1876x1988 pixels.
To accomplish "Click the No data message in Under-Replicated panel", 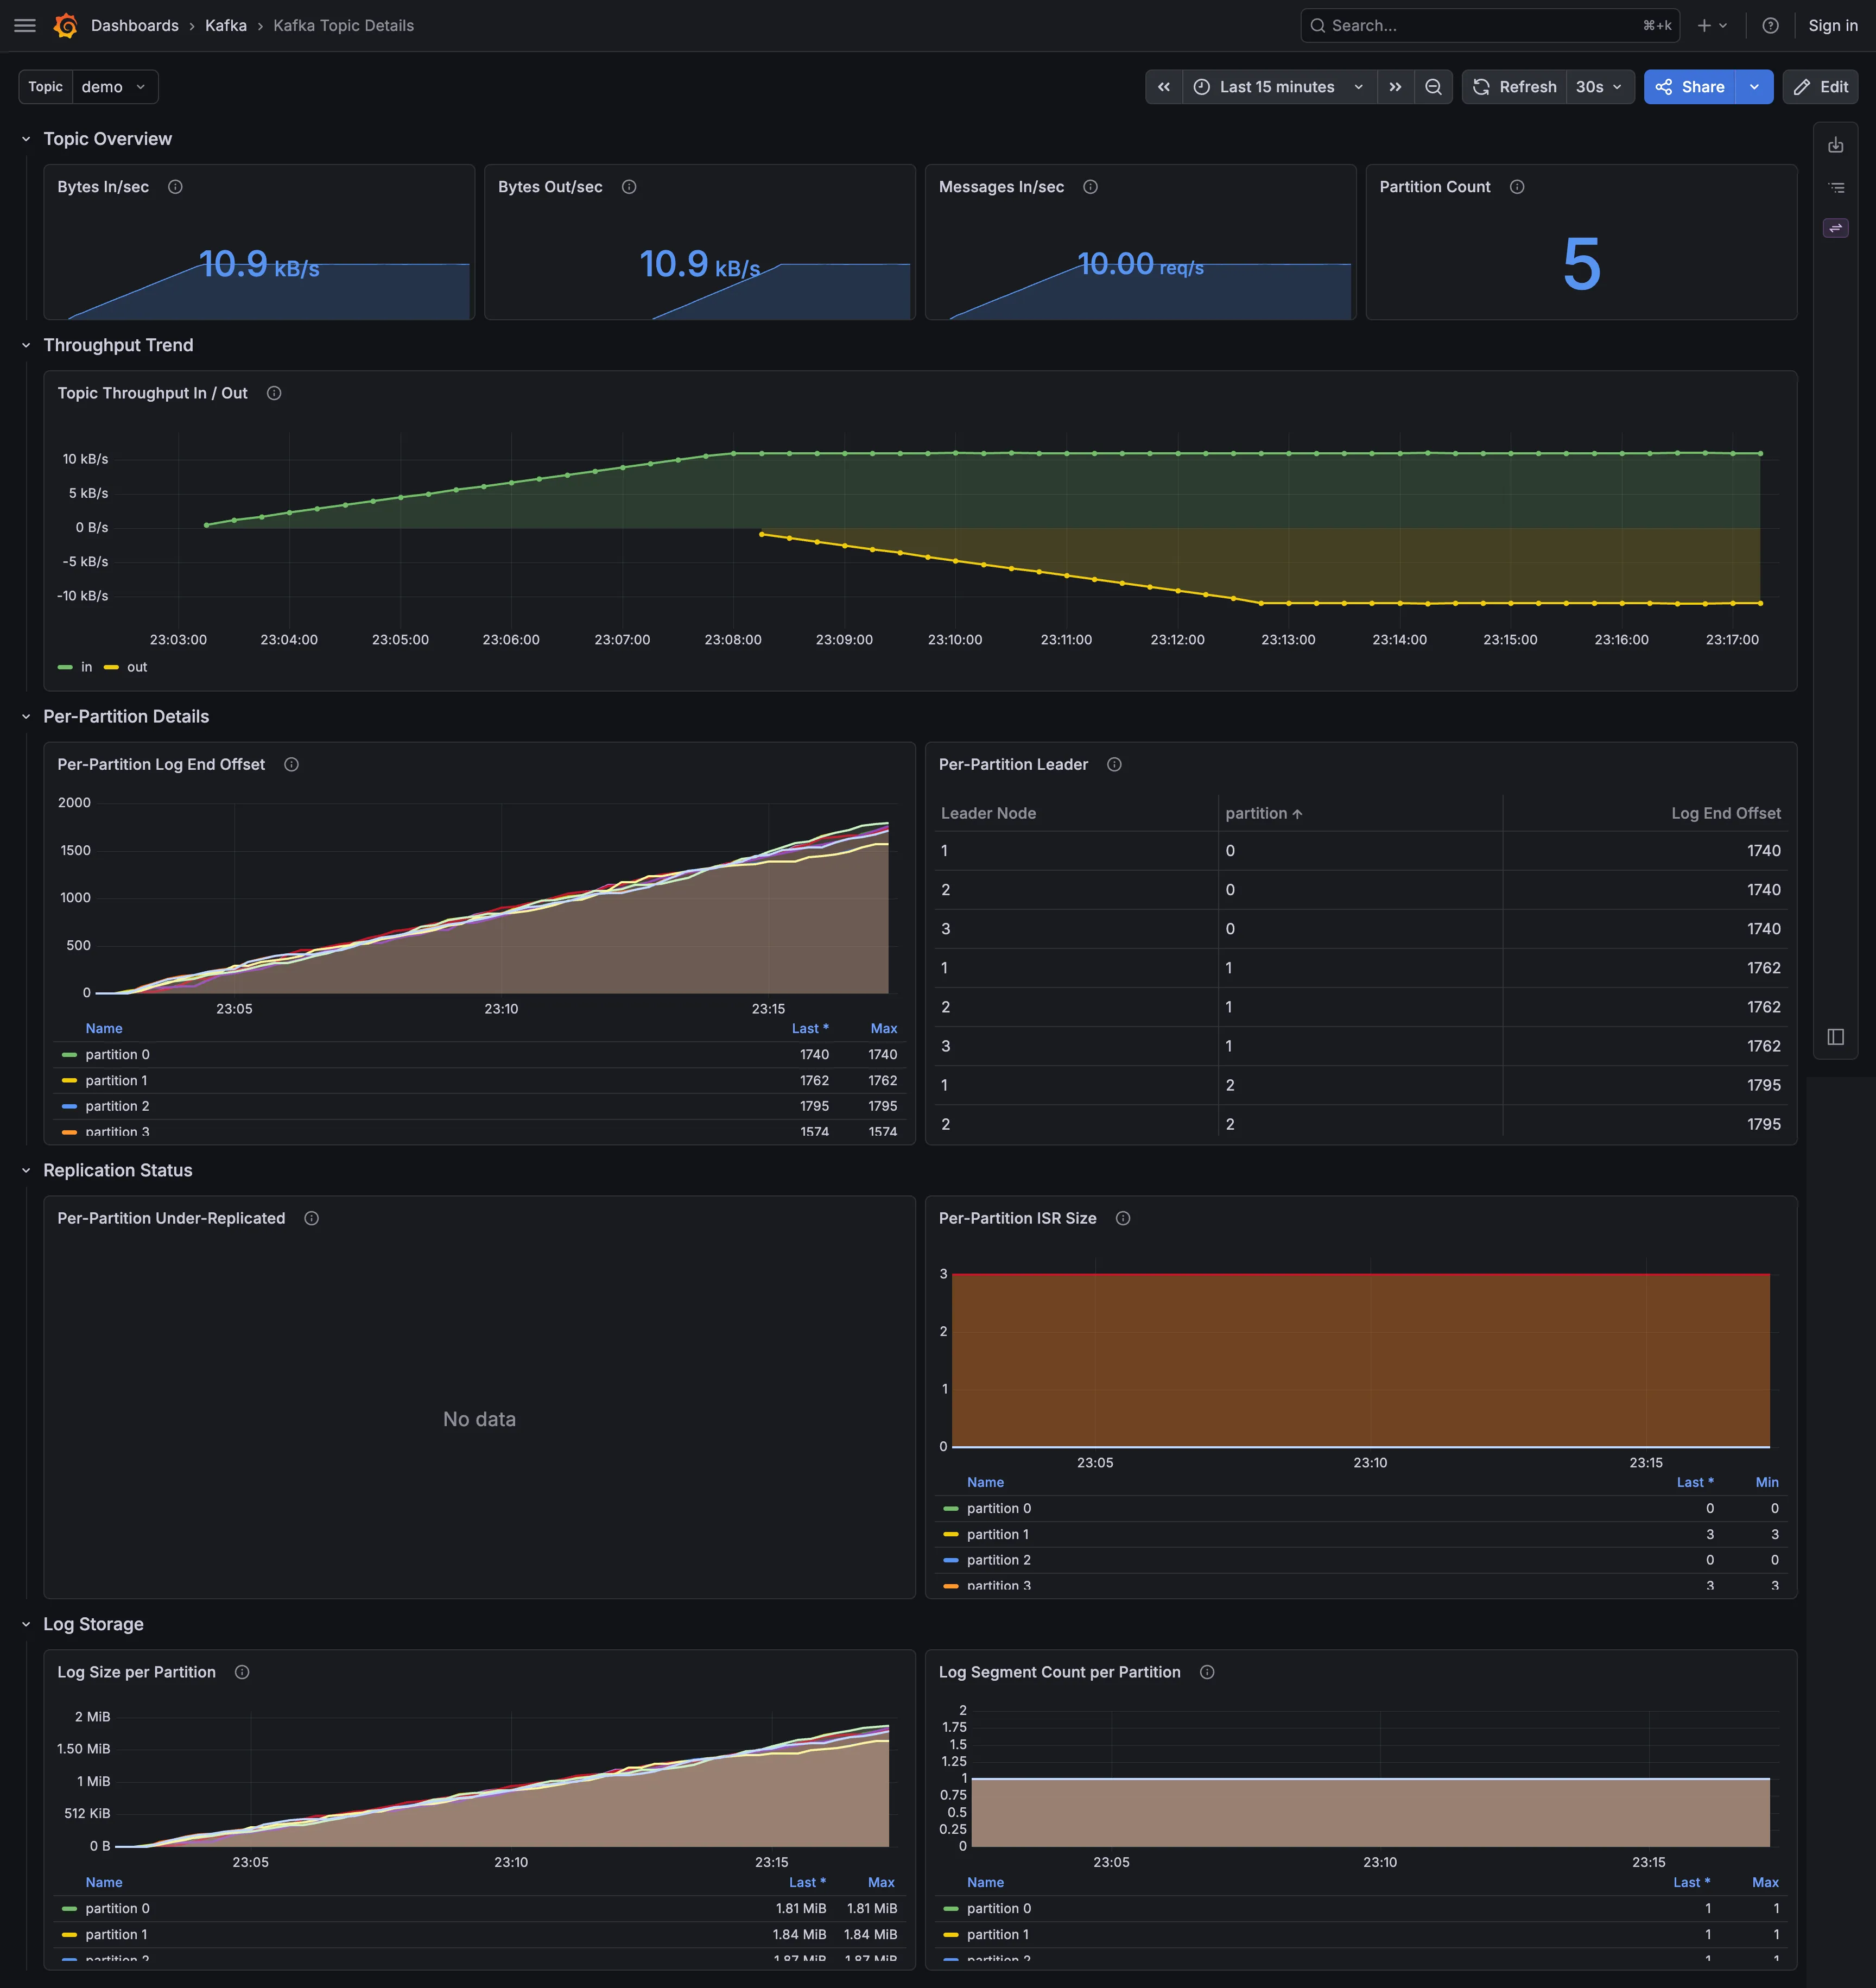I will point(479,1419).
